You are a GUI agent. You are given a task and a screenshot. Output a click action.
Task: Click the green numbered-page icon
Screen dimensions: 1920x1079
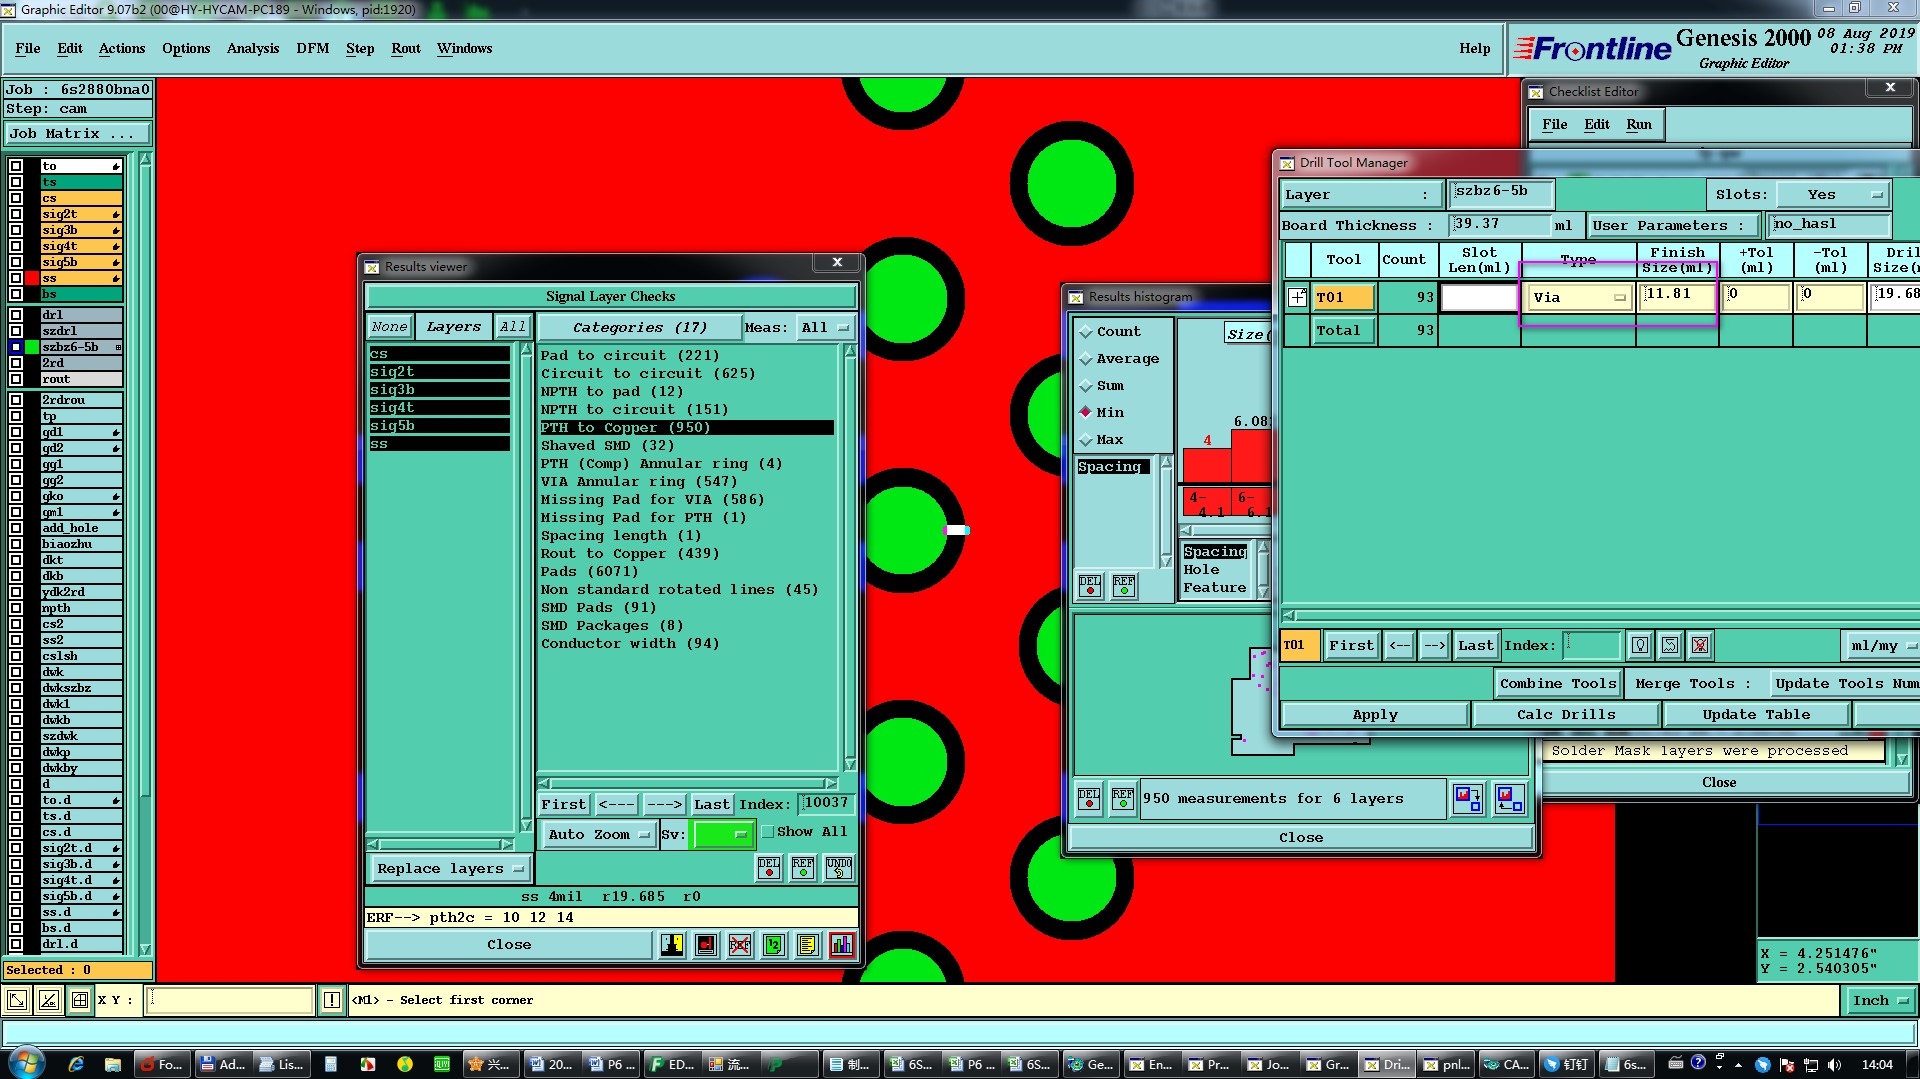click(774, 945)
